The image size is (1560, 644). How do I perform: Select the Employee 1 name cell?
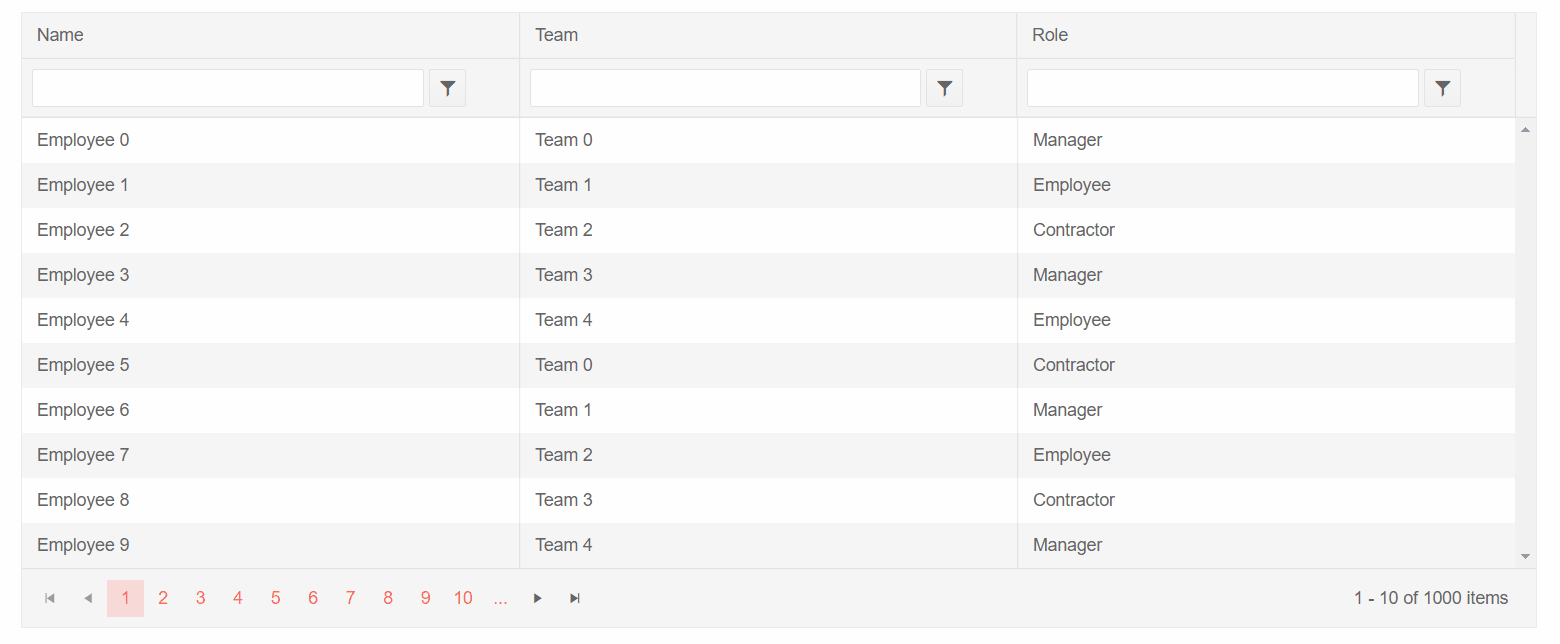click(x=270, y=185)
